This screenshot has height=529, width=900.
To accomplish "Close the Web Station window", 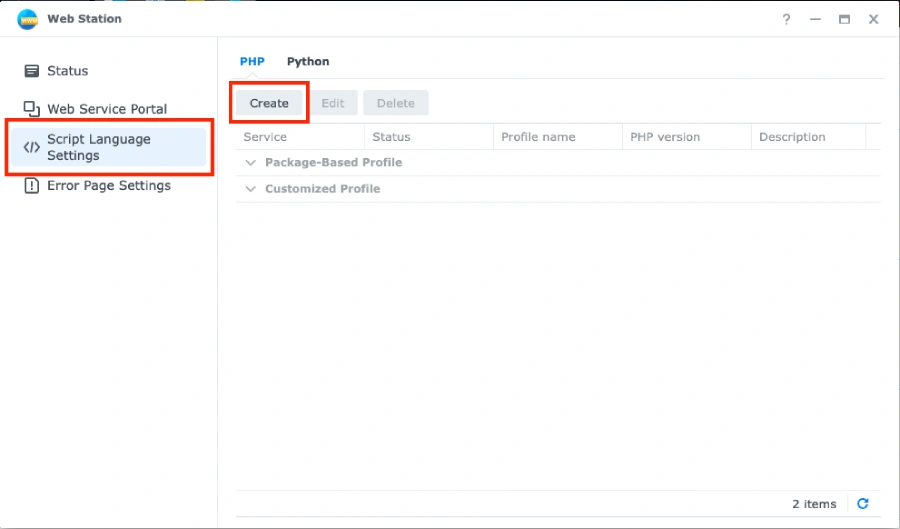I will (874, 20).
